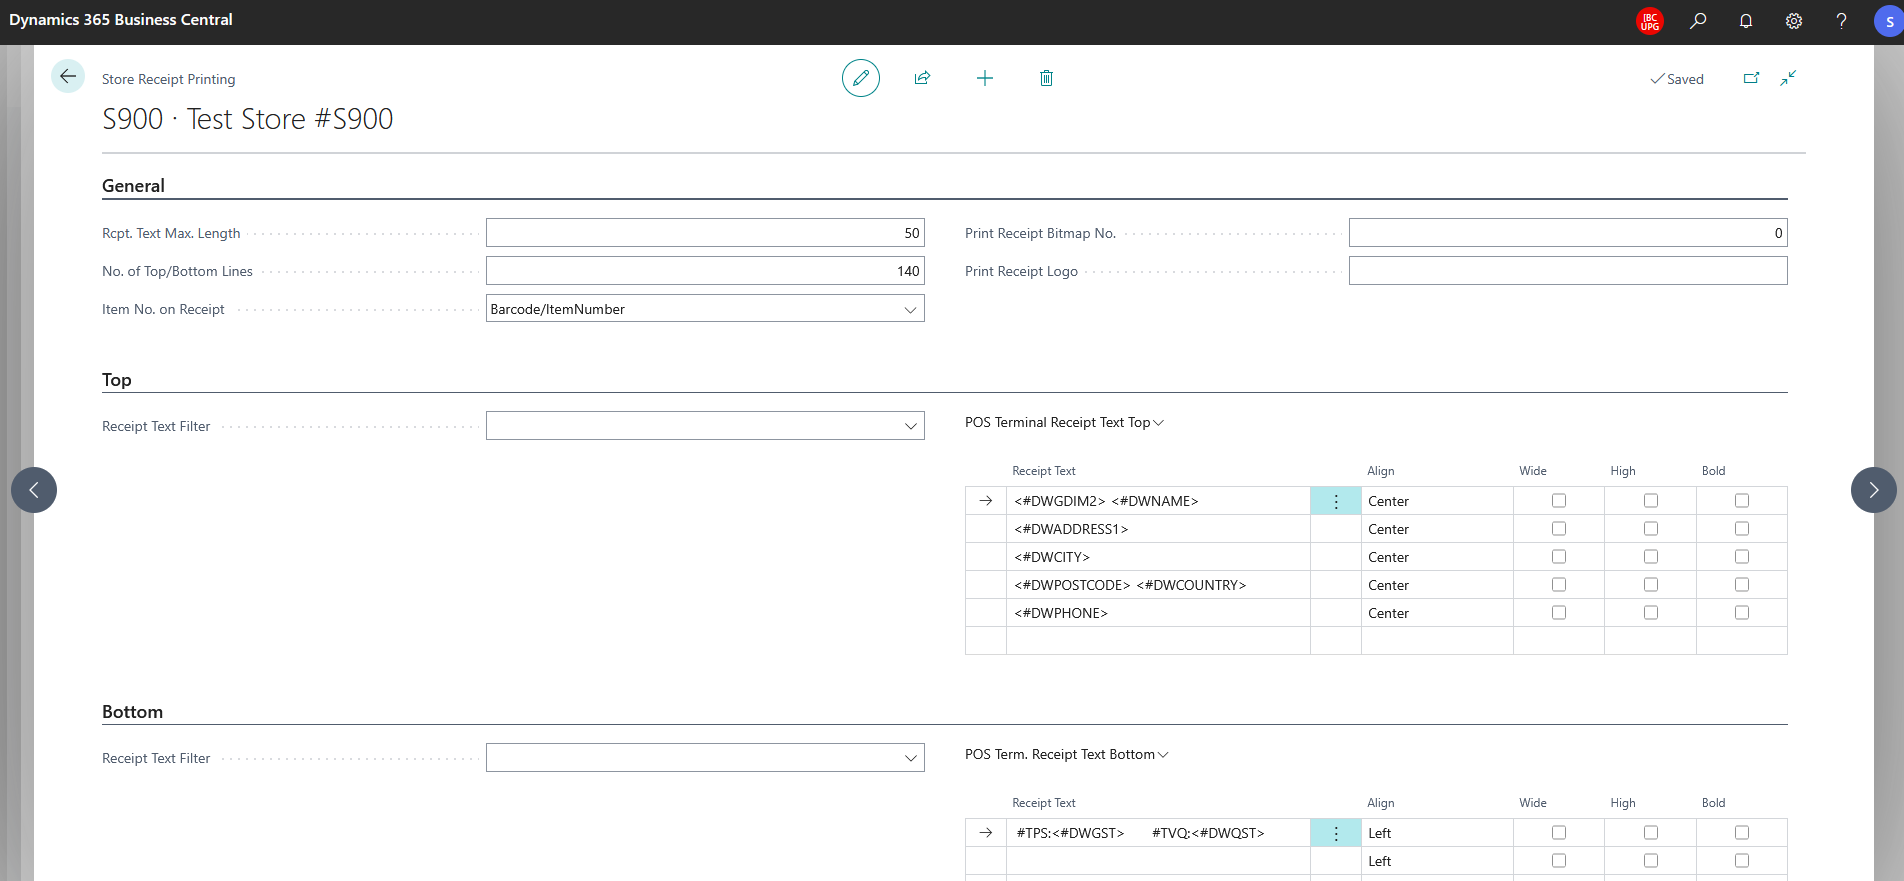Click the collapse page icon beside Saved
This screenshot has height=881, width=1904.
(1788, 78)
